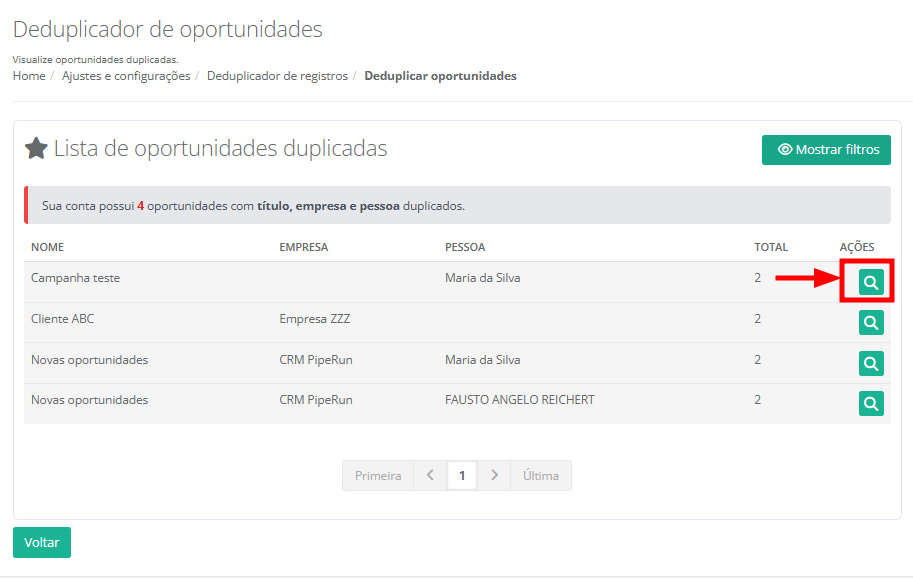Select page 1 in pagination
Viewport: 913px width, 578px height.
click(462, 476)
